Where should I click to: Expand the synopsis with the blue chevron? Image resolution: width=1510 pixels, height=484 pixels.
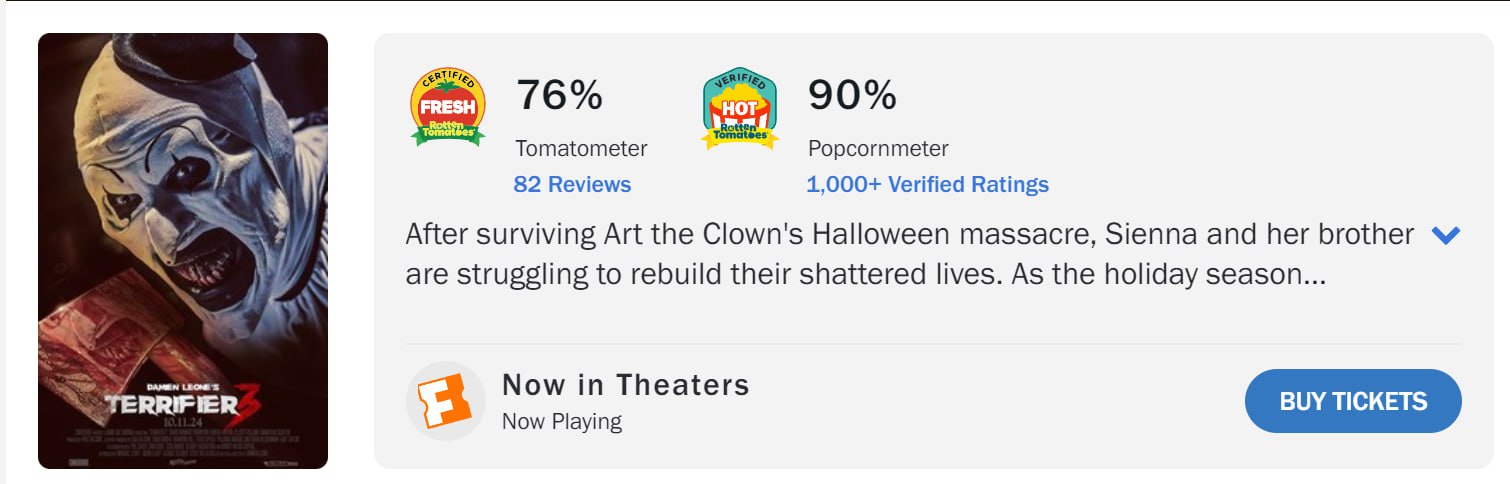[x=1446, y=236]
